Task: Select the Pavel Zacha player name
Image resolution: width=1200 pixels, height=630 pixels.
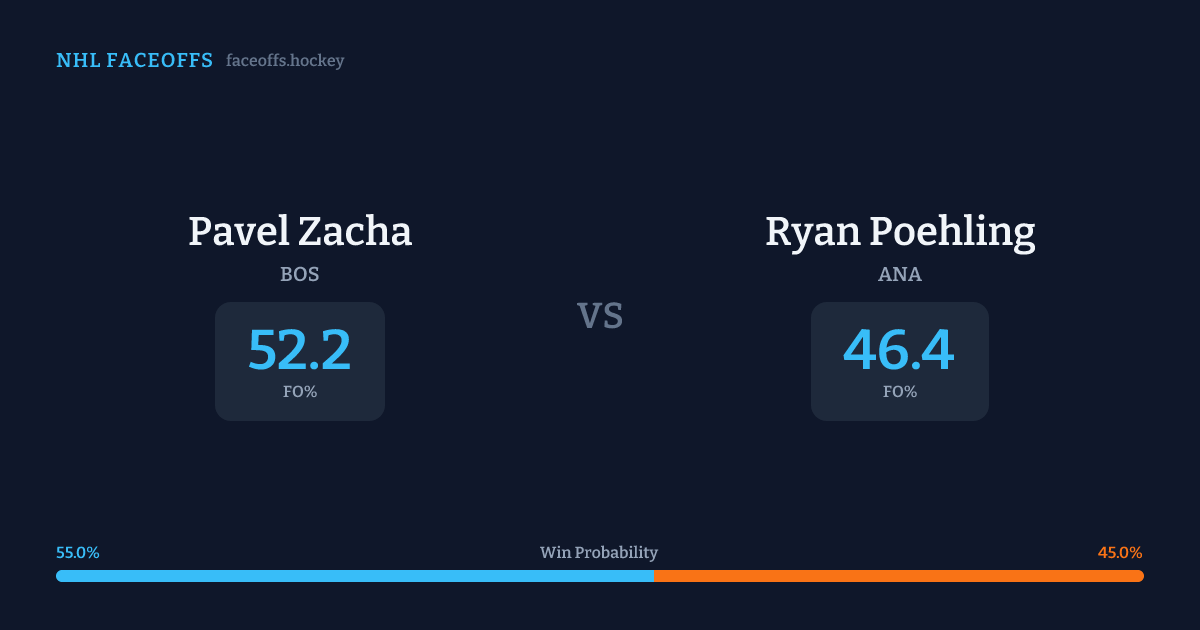Action: [x=300, y=231]
